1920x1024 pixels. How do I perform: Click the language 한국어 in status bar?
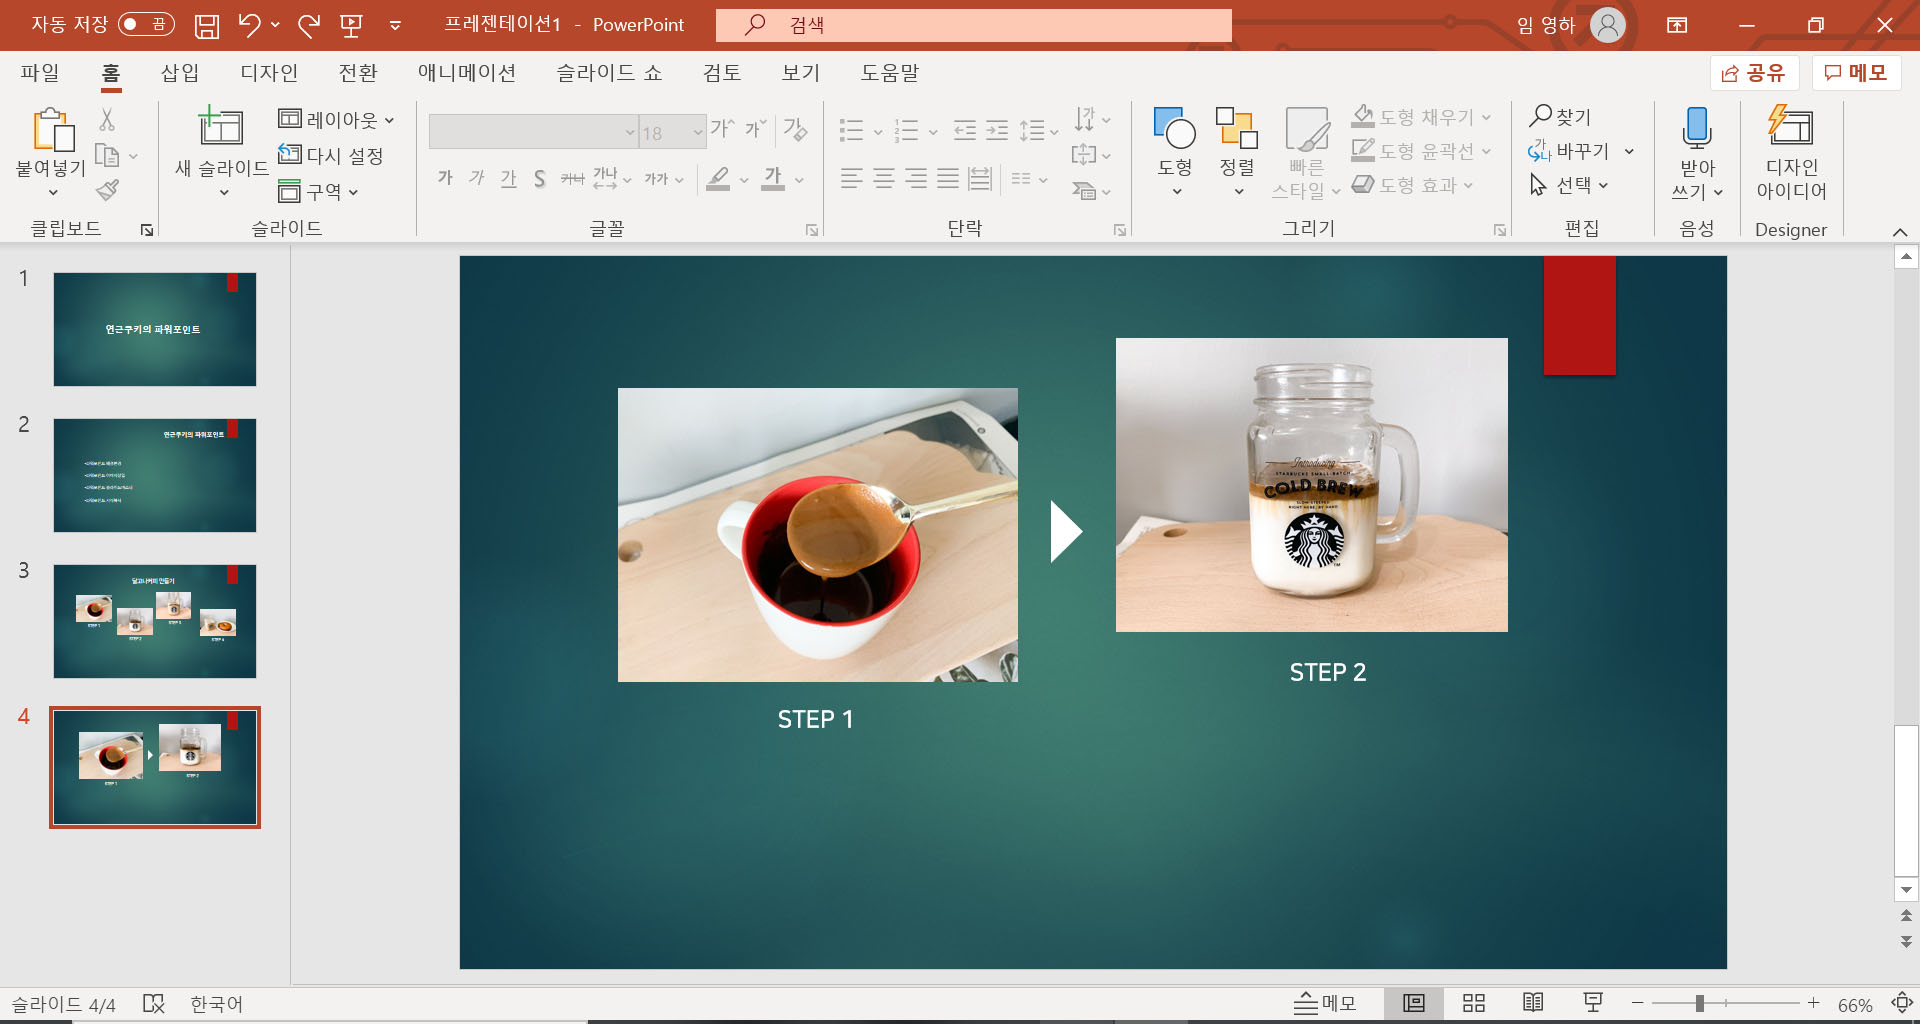pyautogui.click(x=216, y=1004)
